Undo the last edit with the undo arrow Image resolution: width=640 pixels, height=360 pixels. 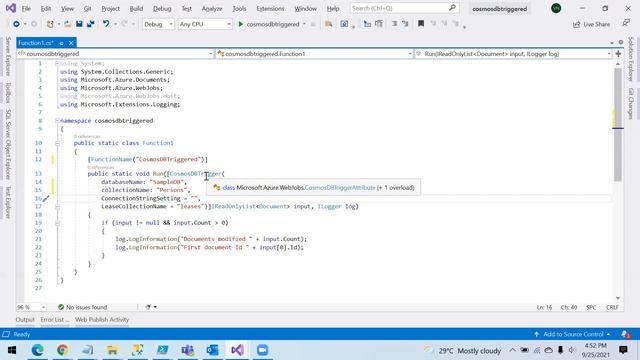coord(106,24)
